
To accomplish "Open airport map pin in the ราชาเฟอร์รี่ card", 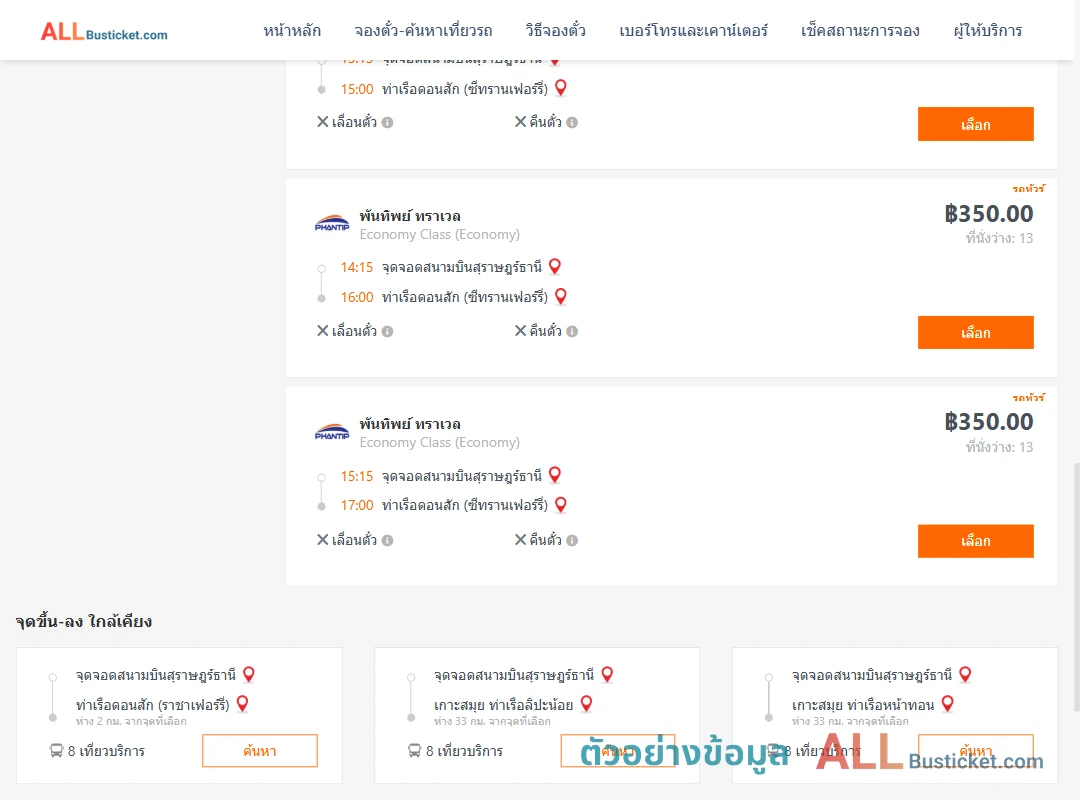I will pyautogui.click(x=249, y=674).
